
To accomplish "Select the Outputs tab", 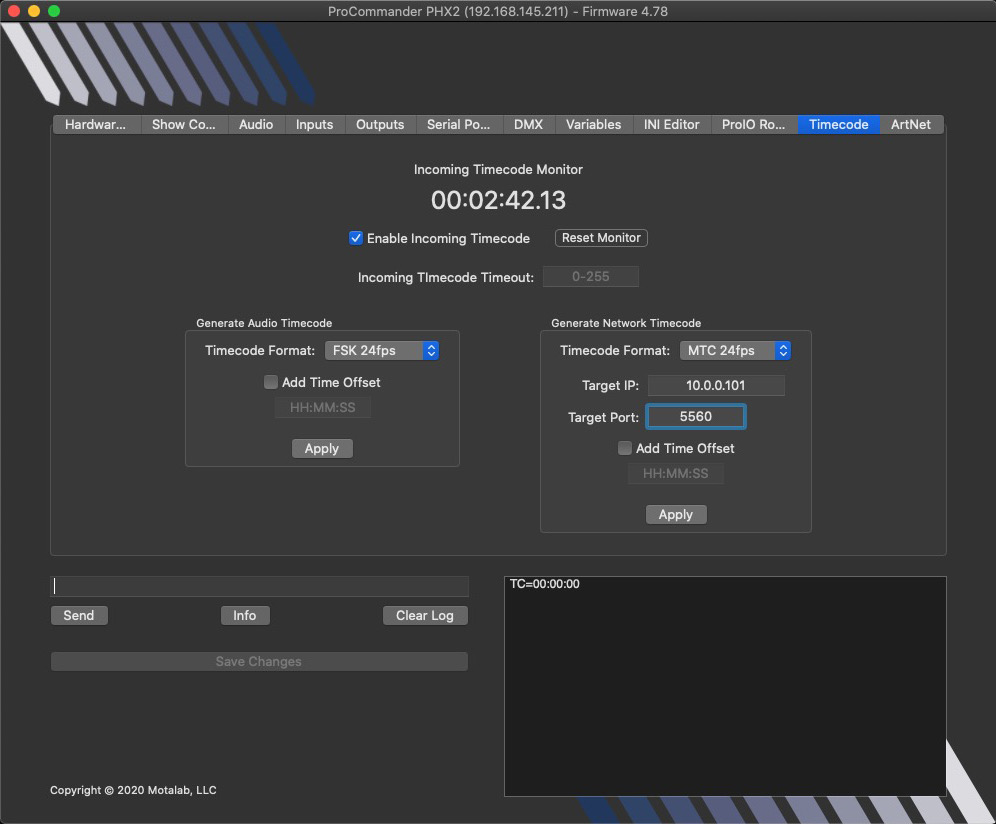I will pyautogui.click(x=380, y=125).
